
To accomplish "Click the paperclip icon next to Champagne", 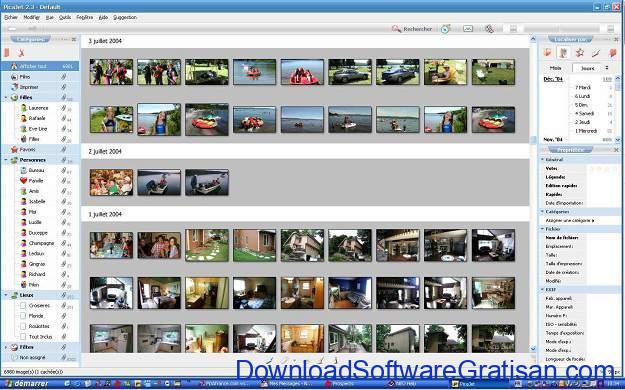I will (64, 243).
